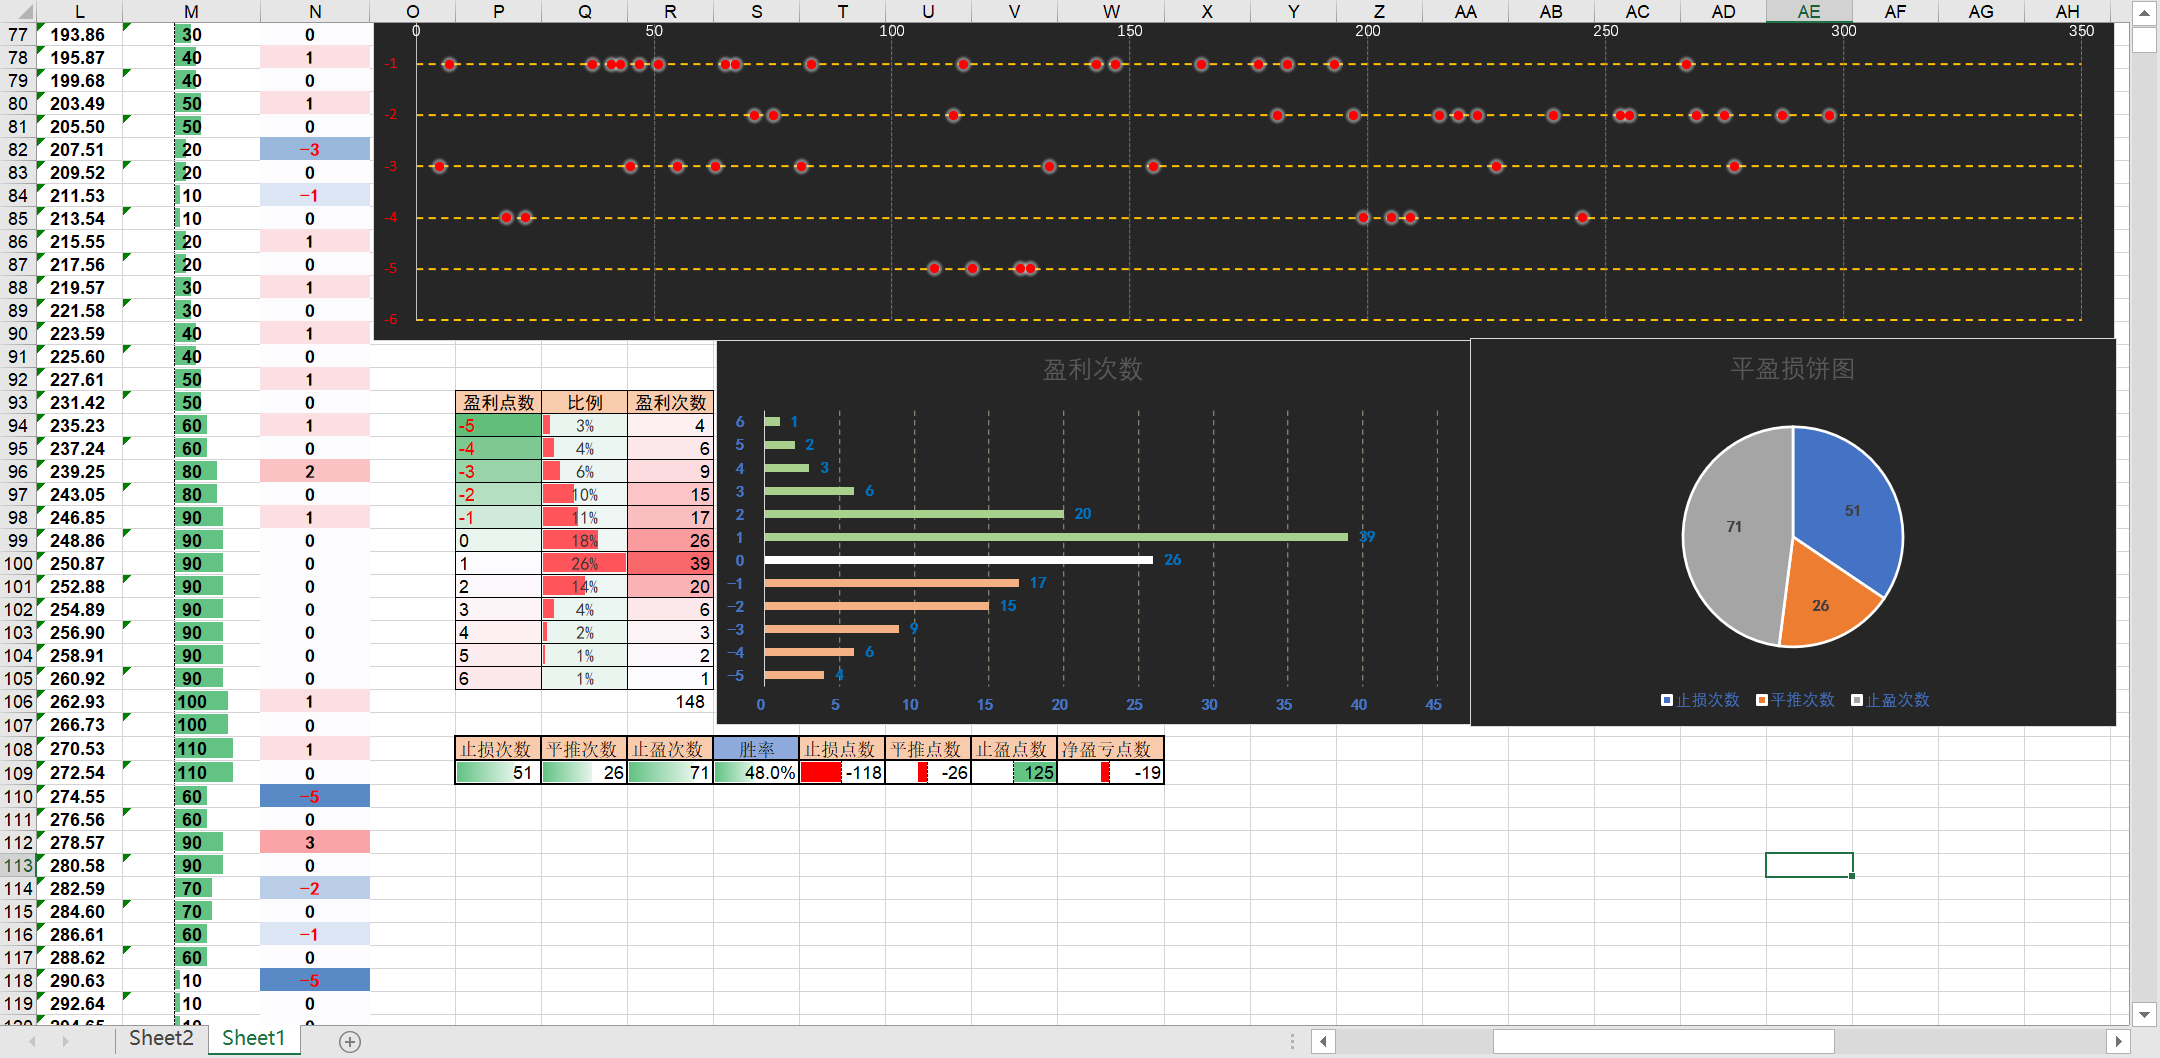Click the sheet tab splitter handle
The image size is (2160, 1058).
pos(1292,1041)
